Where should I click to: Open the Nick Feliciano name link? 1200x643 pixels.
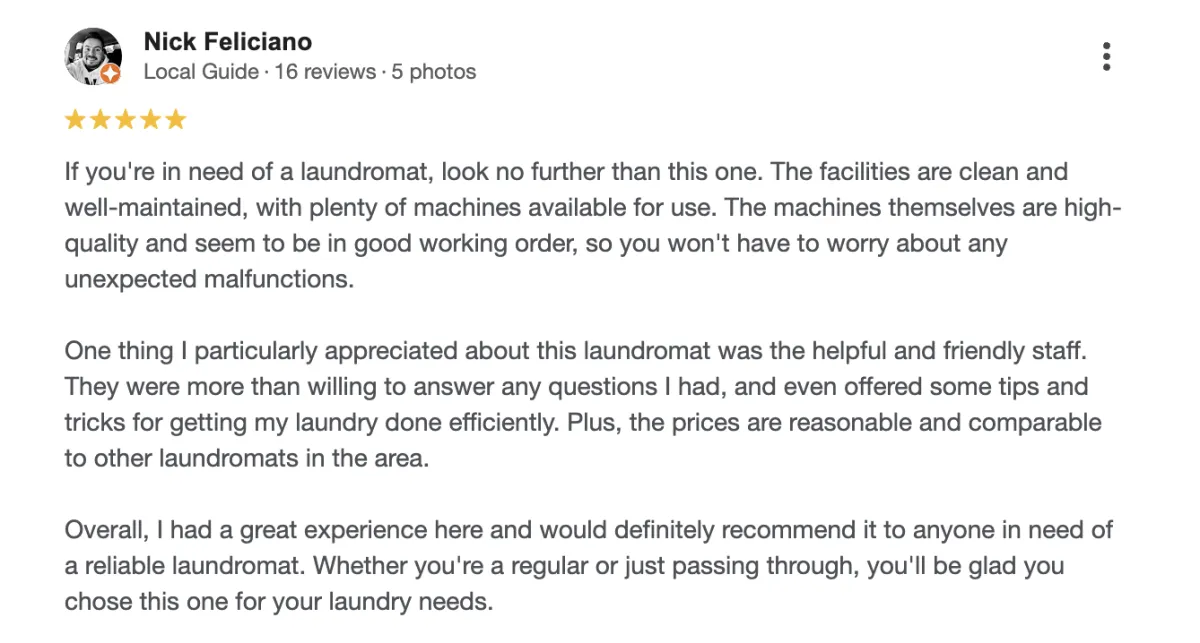228,42
